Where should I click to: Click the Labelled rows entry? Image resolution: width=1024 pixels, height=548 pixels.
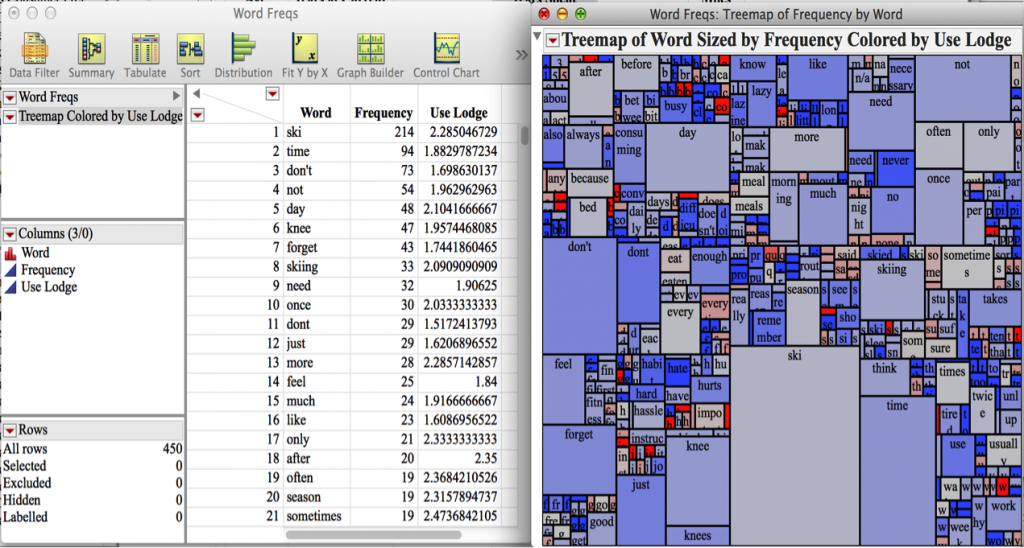[92, 517]
